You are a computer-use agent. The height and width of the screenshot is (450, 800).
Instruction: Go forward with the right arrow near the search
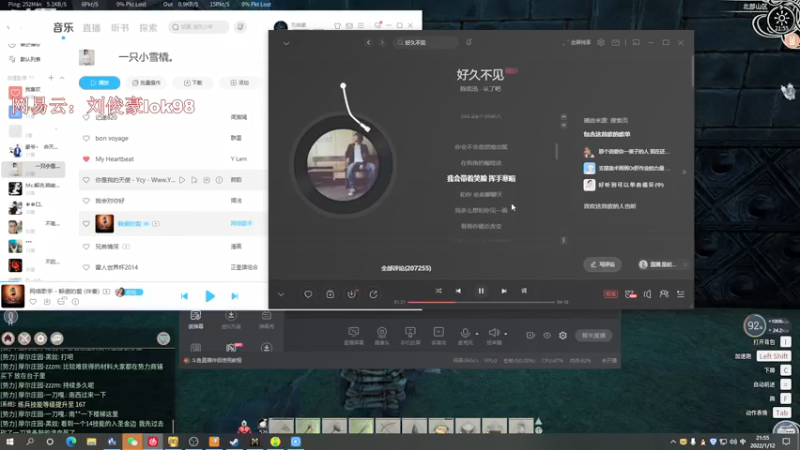click(x=382, y=42)
